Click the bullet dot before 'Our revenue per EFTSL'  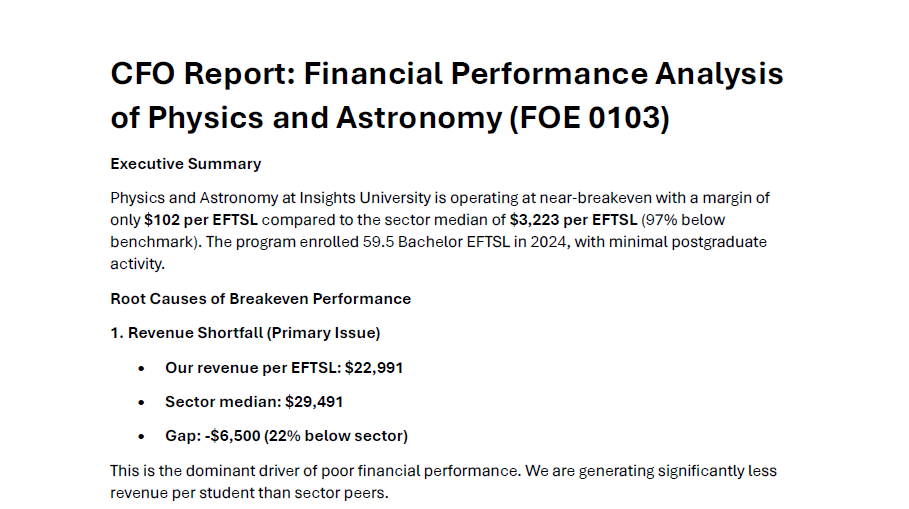[x=143, y=368]
